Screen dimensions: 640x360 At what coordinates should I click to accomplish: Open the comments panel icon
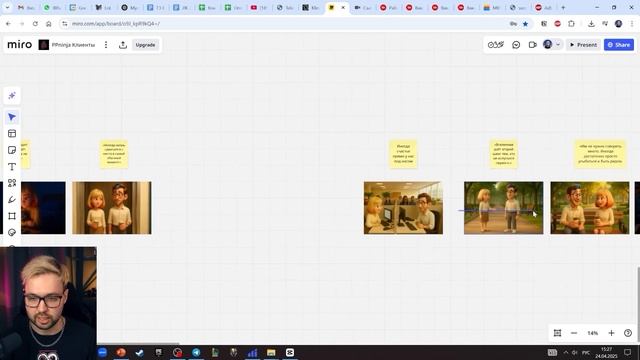point(516,45)
